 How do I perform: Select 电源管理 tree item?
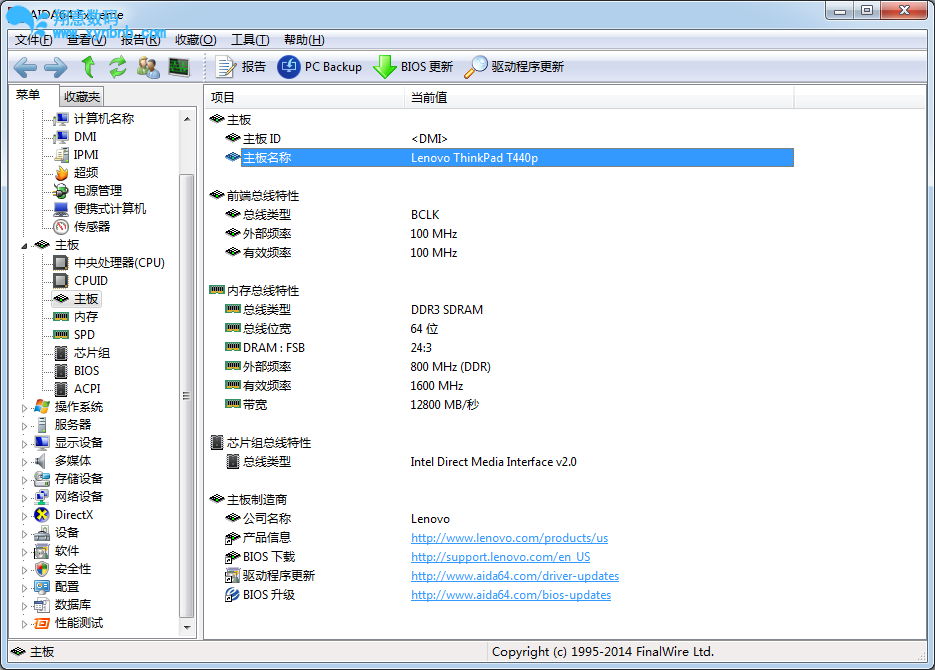click(x=98, y=191)
